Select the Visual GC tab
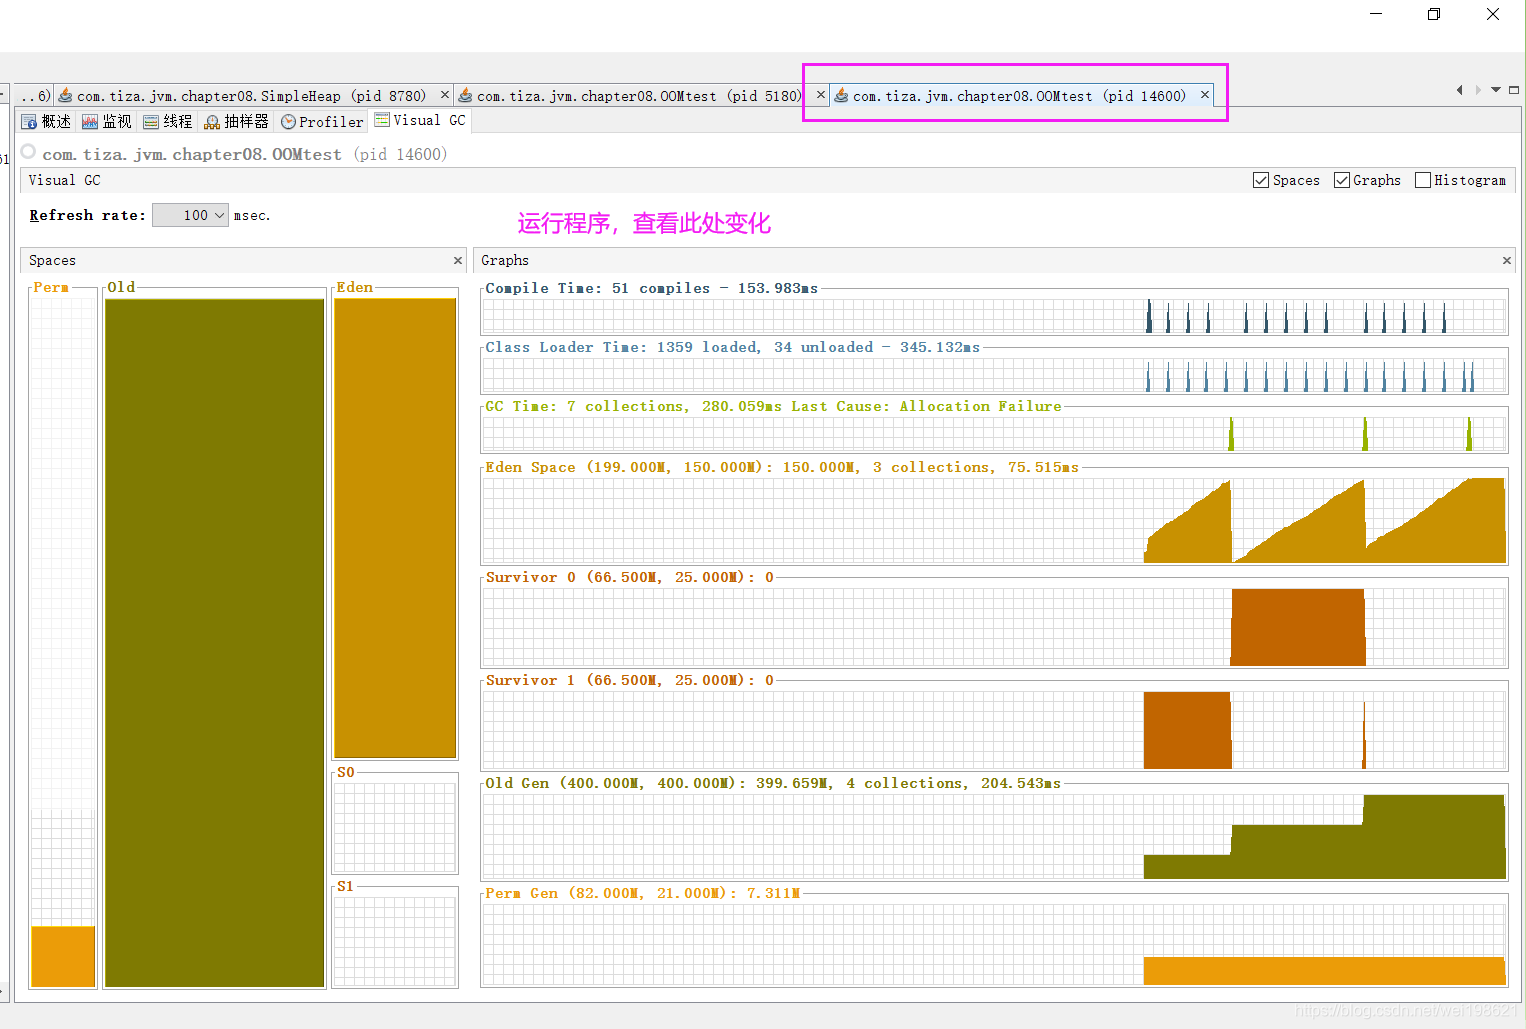This screenshot has width=1526, height=1029. [420, 121]
